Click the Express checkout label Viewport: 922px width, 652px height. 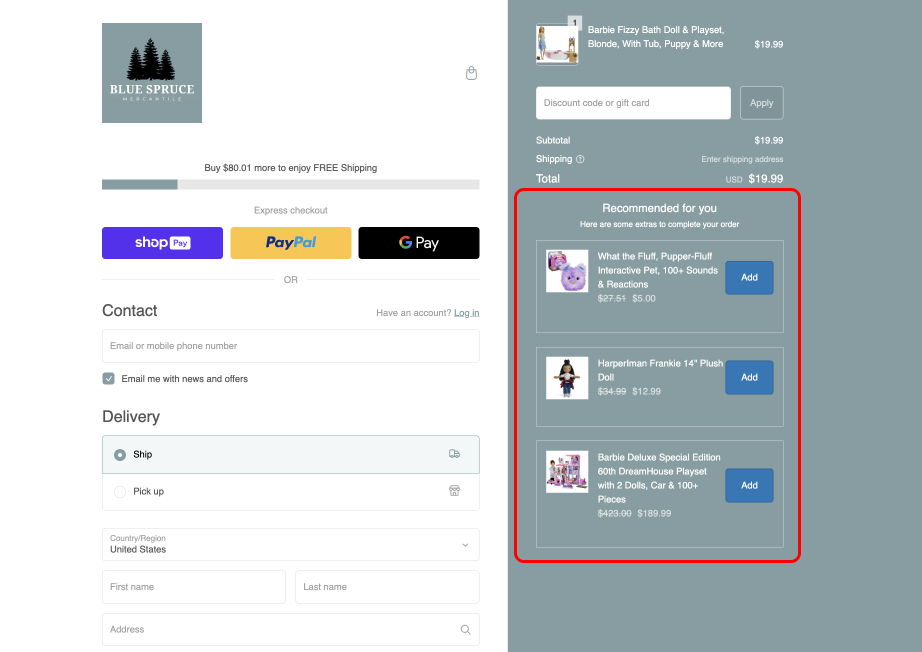pyautogui.click(x=290, y=210)
